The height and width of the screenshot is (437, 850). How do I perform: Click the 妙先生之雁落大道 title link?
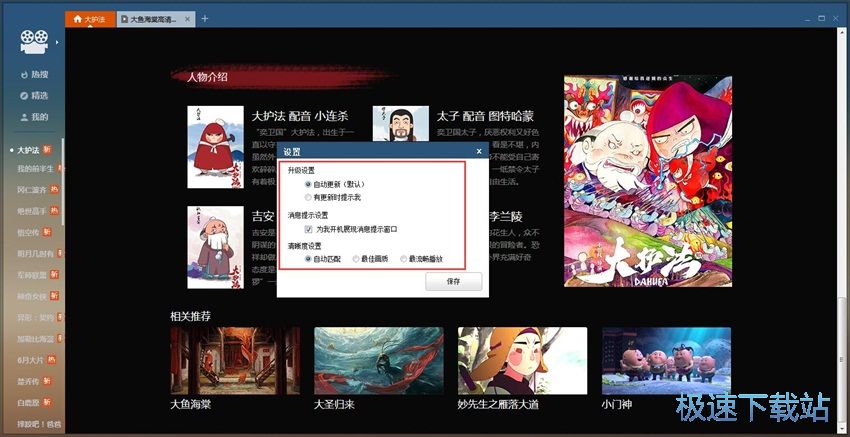click(x=498, y=404)
